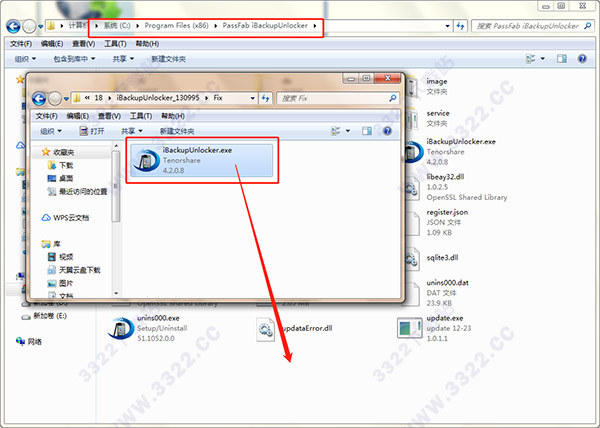The image size is (600, 428).
Task: Click Forward button in PassFab iBackupUnlocker window
Action: (x=29, y=26)
